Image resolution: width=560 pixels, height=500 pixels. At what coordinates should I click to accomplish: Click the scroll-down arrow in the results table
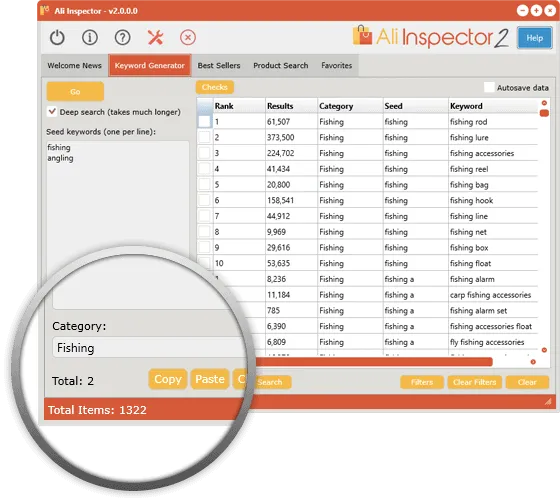544,350
